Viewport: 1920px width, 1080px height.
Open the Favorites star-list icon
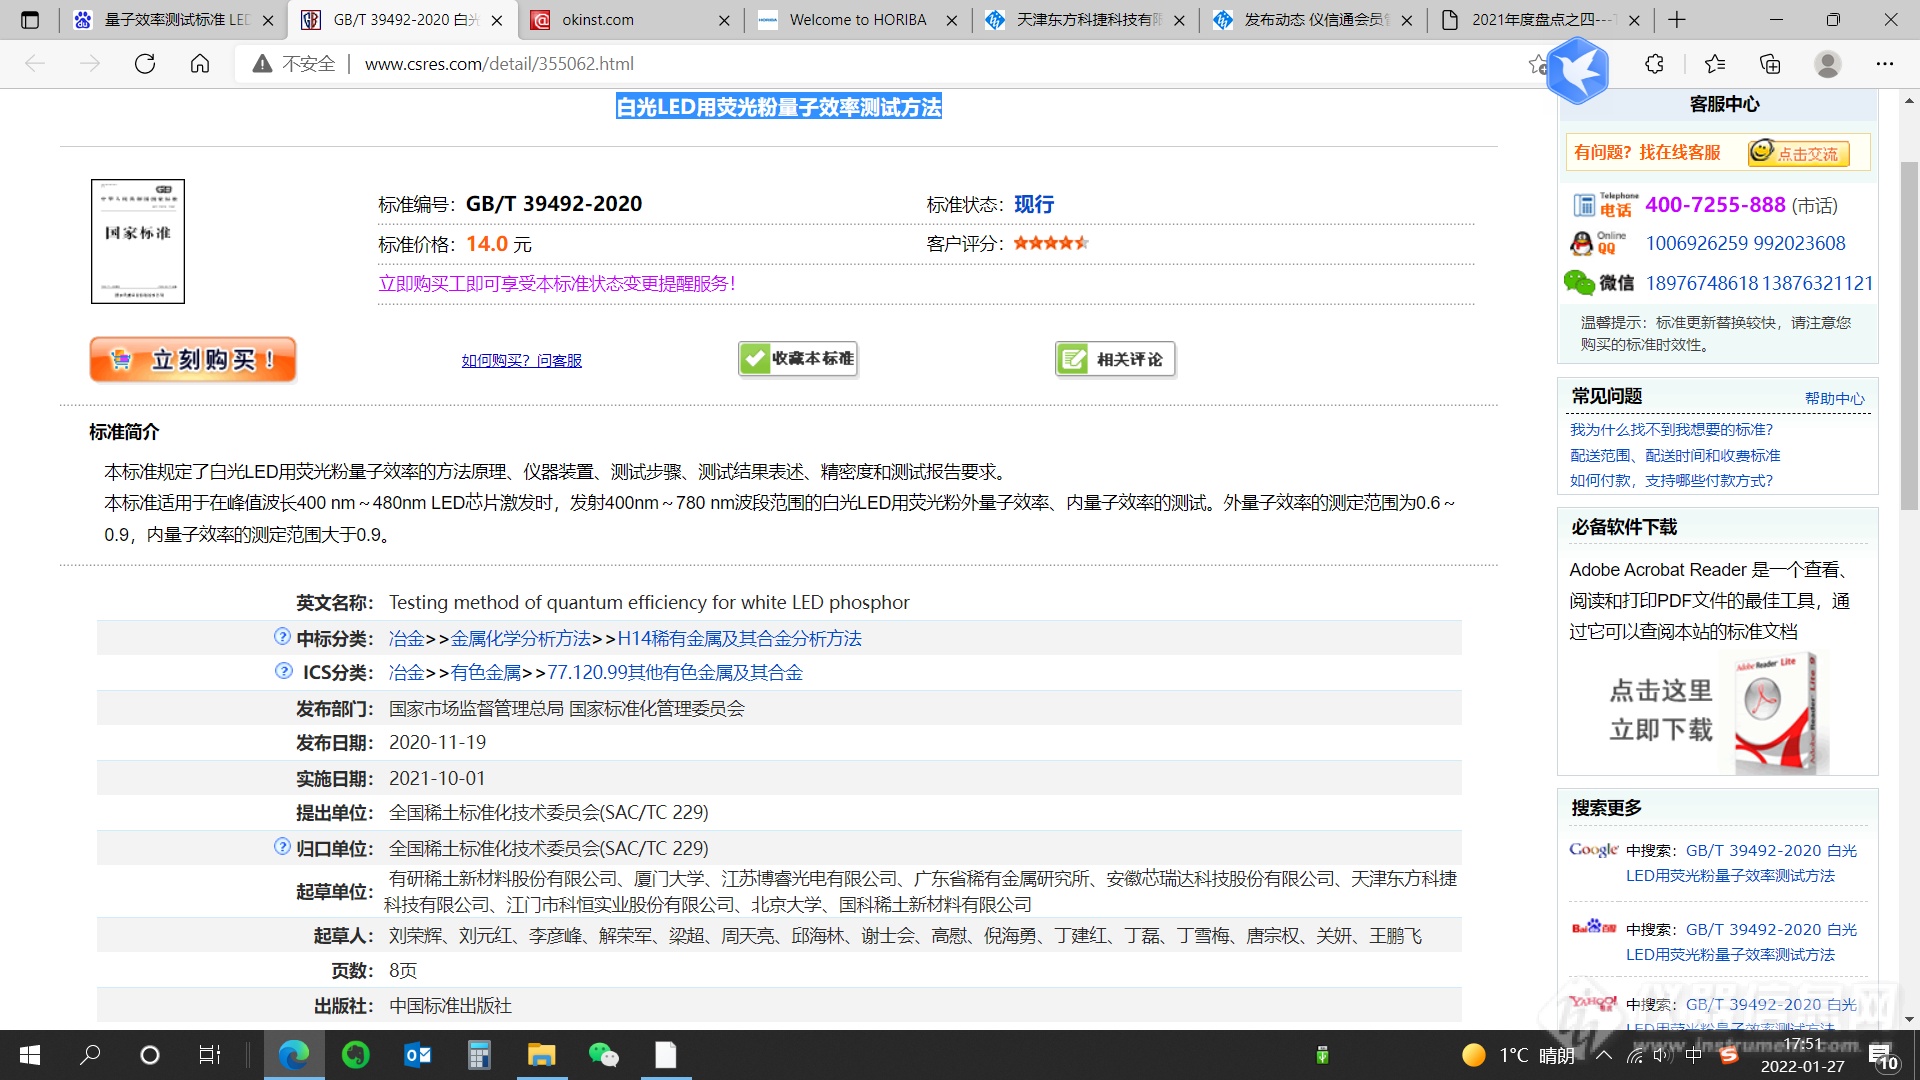(1715, 64)
